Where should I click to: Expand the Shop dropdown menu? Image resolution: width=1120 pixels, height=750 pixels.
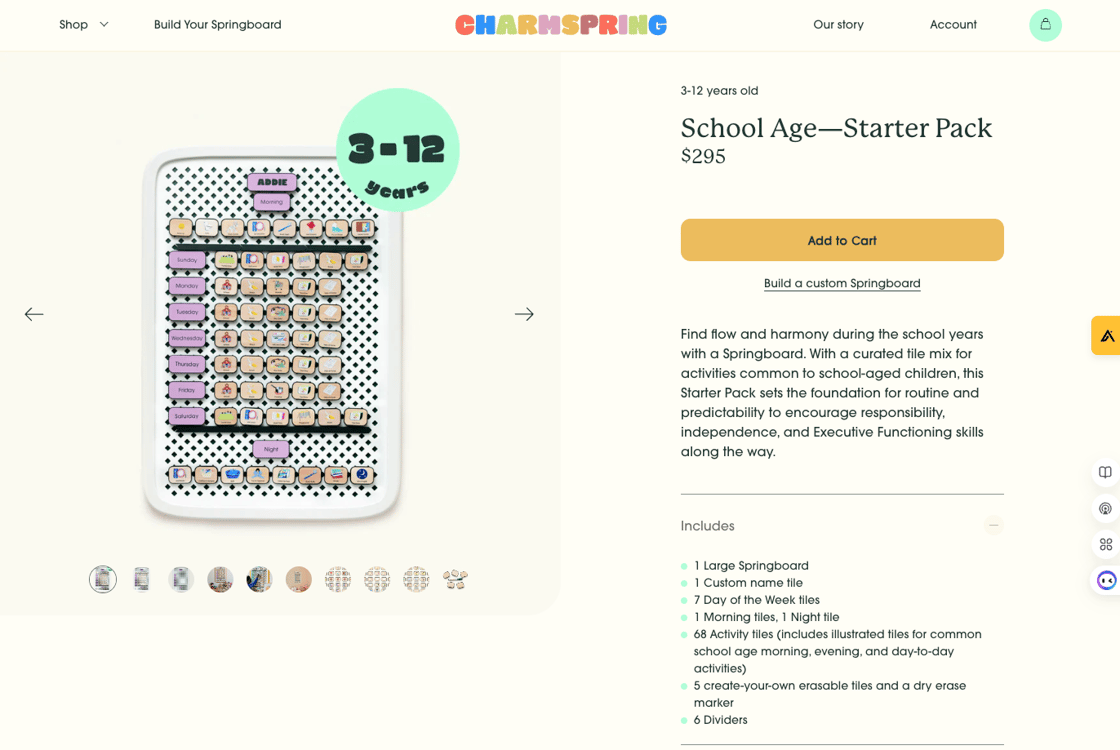click(x=83, y=25)
